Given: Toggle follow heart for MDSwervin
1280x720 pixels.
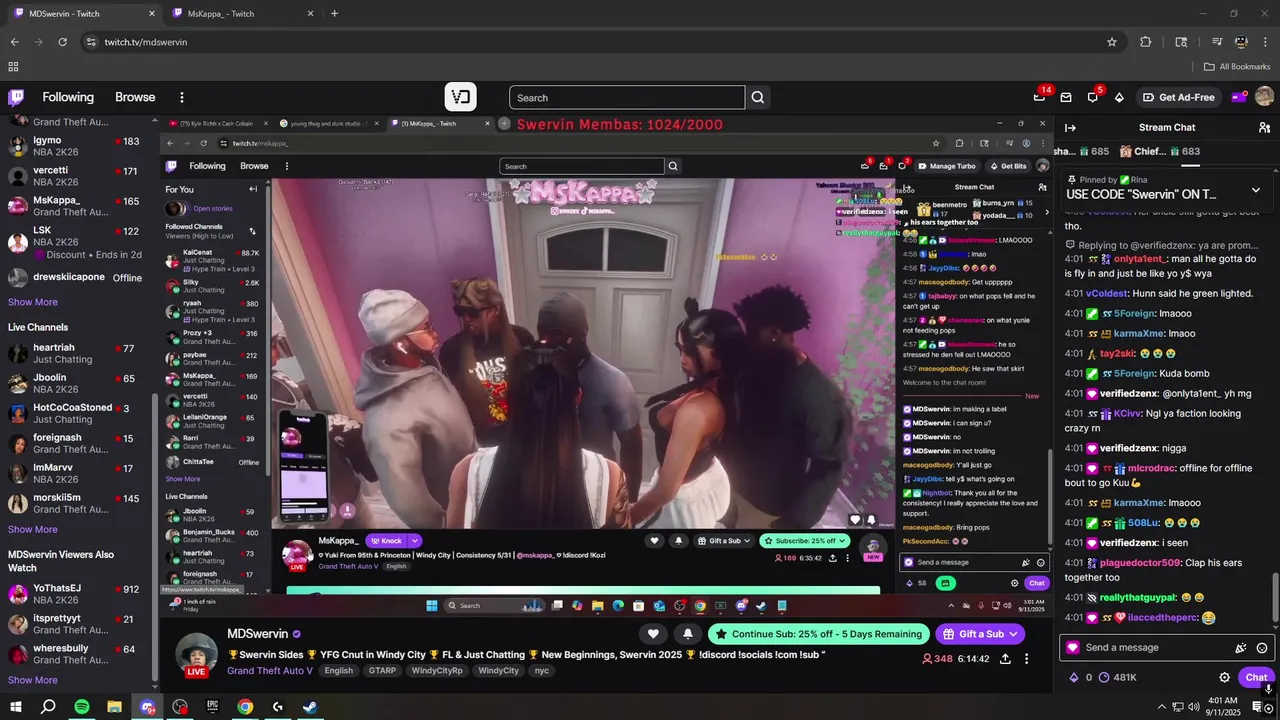Looking at the screenshot, I should [x=653, y=633].
